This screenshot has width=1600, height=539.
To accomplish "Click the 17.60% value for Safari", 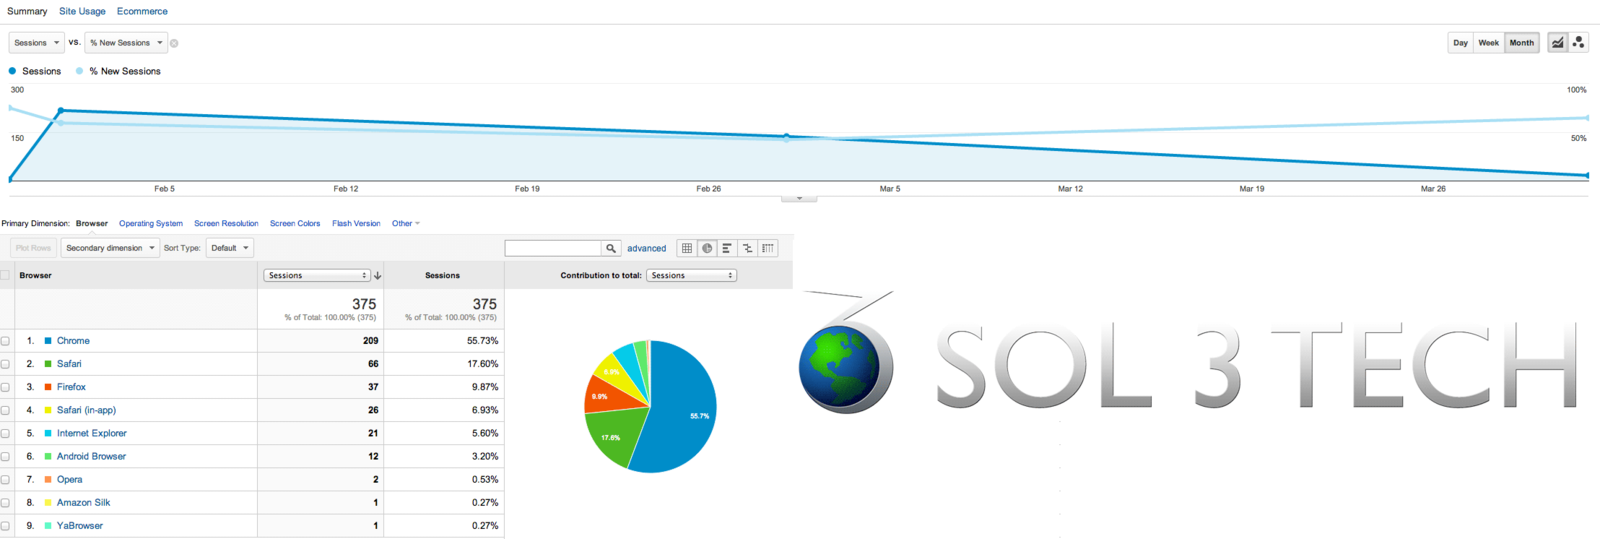I will 483,364.
